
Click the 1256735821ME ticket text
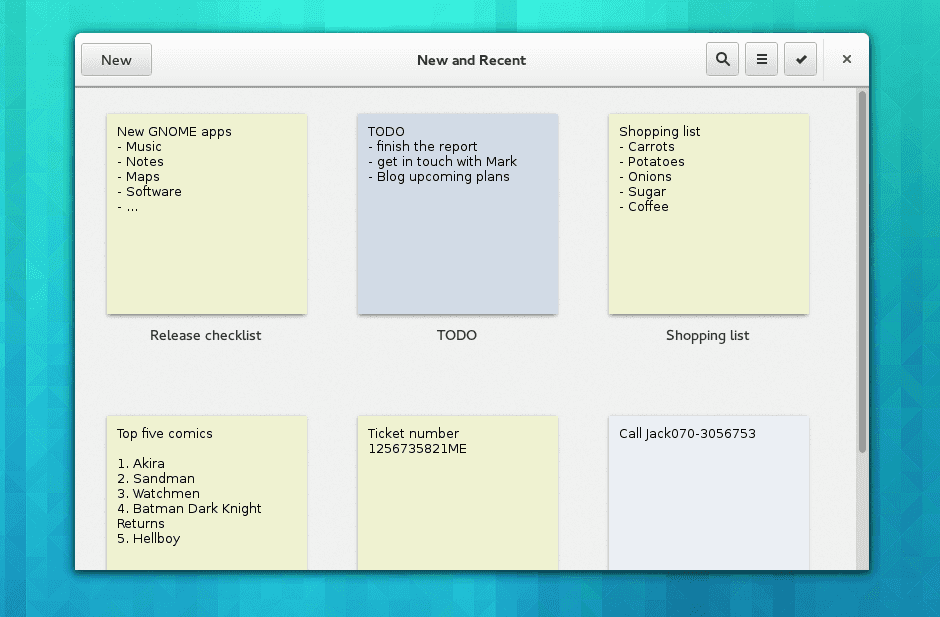click(x=417, y=449)
